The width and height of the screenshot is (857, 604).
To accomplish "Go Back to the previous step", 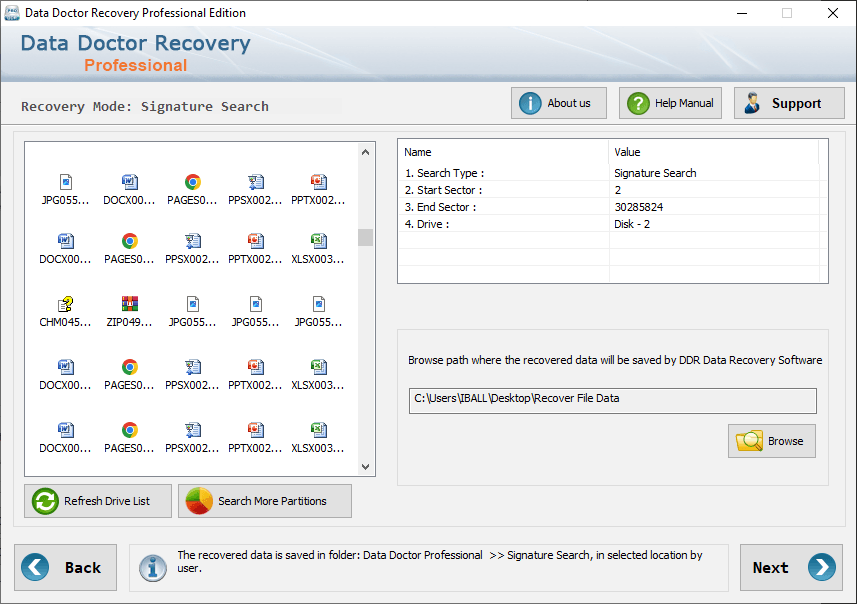I will [66, 567].
